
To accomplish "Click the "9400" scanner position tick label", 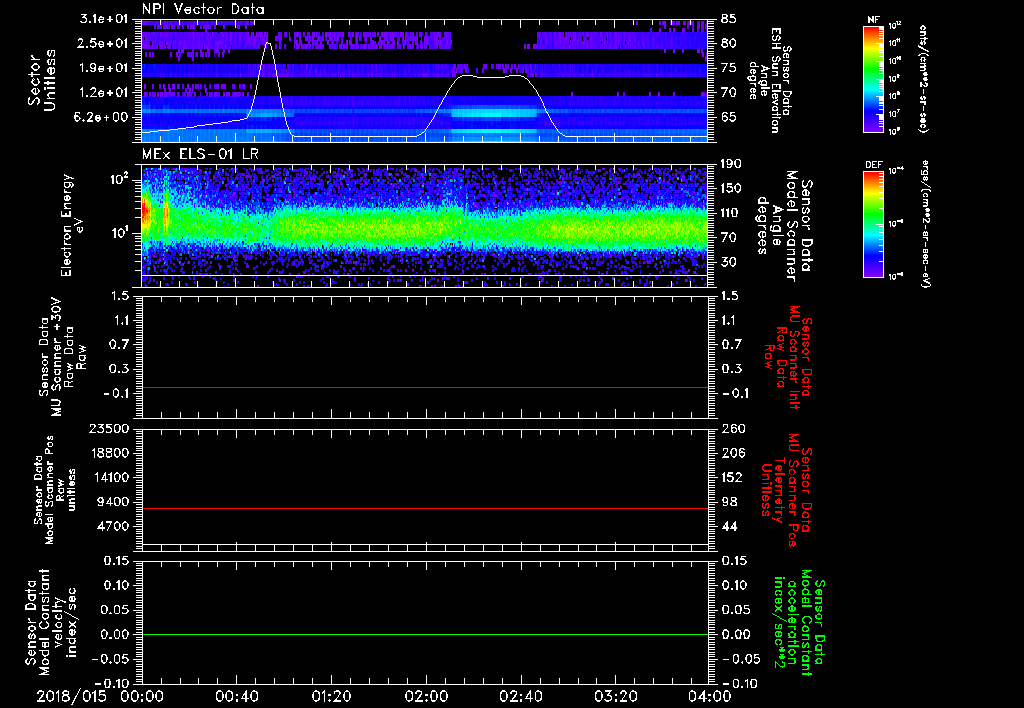I will [x=112, y=502].
